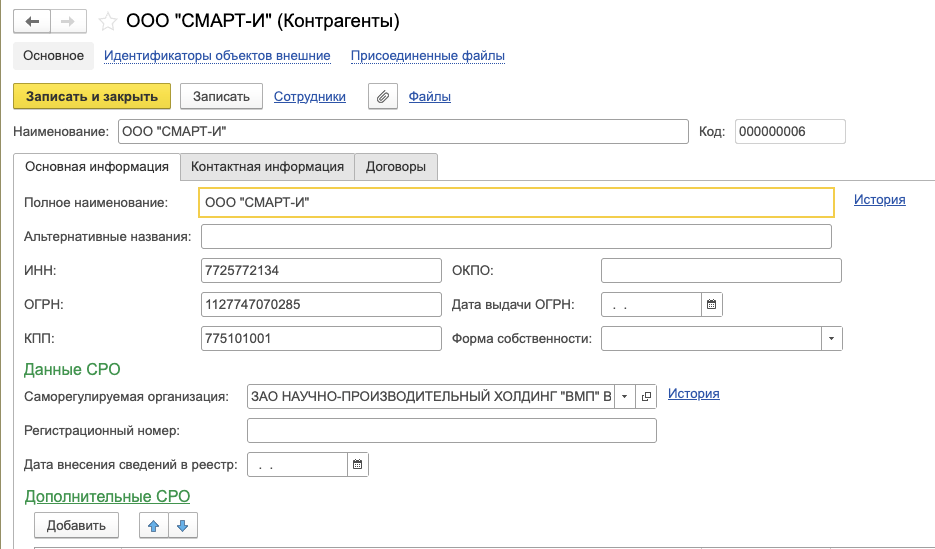Screen dimensions: 935x549
Task: Focus the Наименование input field
Action: coord(403,132)
